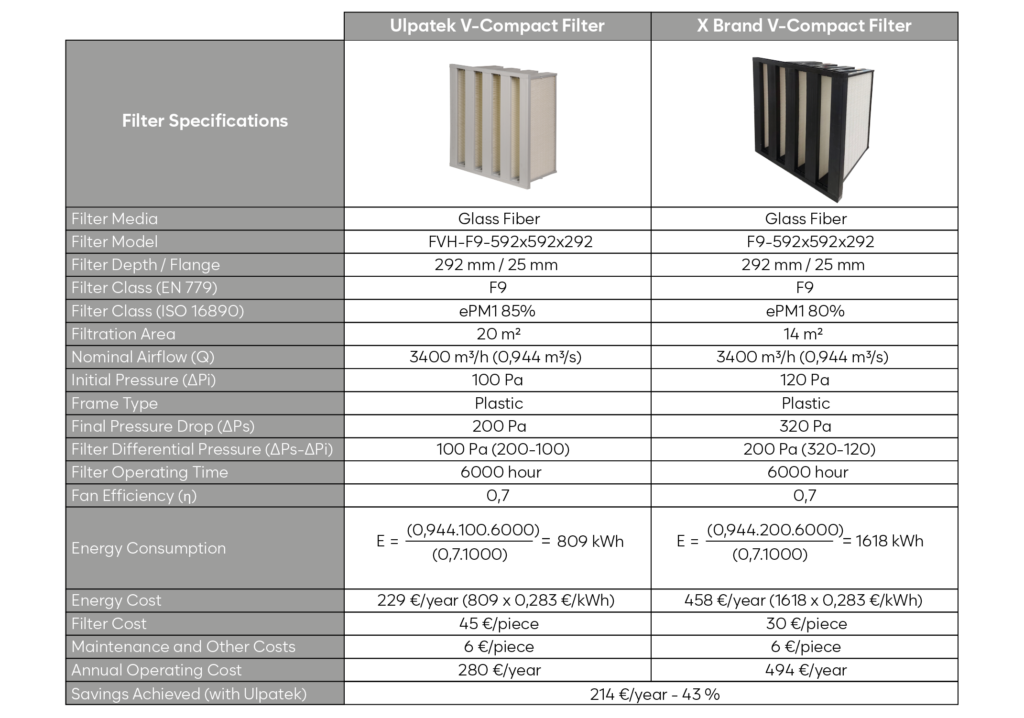Click the 'Filter Media' row label
This screenshot has height=718, width=1024.
coord(114,219)
